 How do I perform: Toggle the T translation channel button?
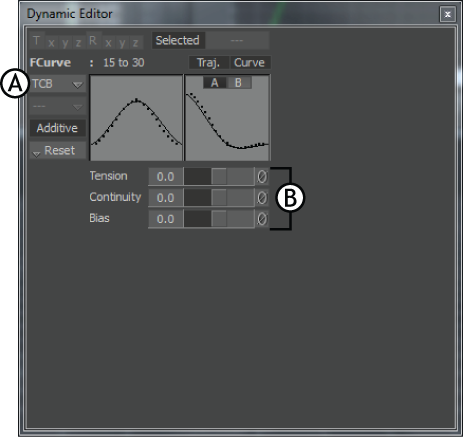click(37, 41)
